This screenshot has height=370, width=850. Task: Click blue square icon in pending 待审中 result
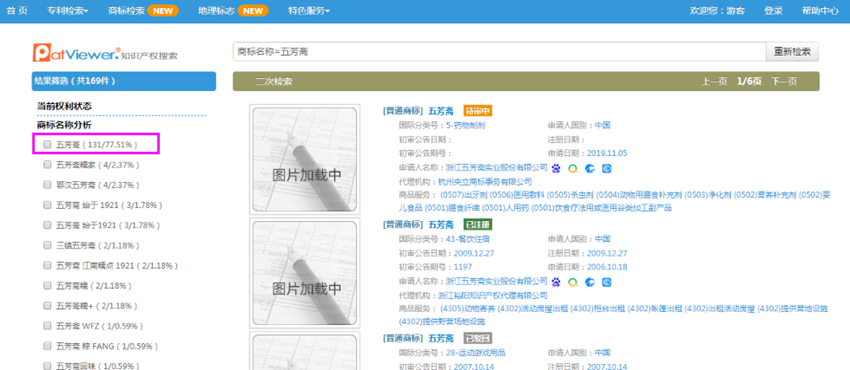pos(607,168)
